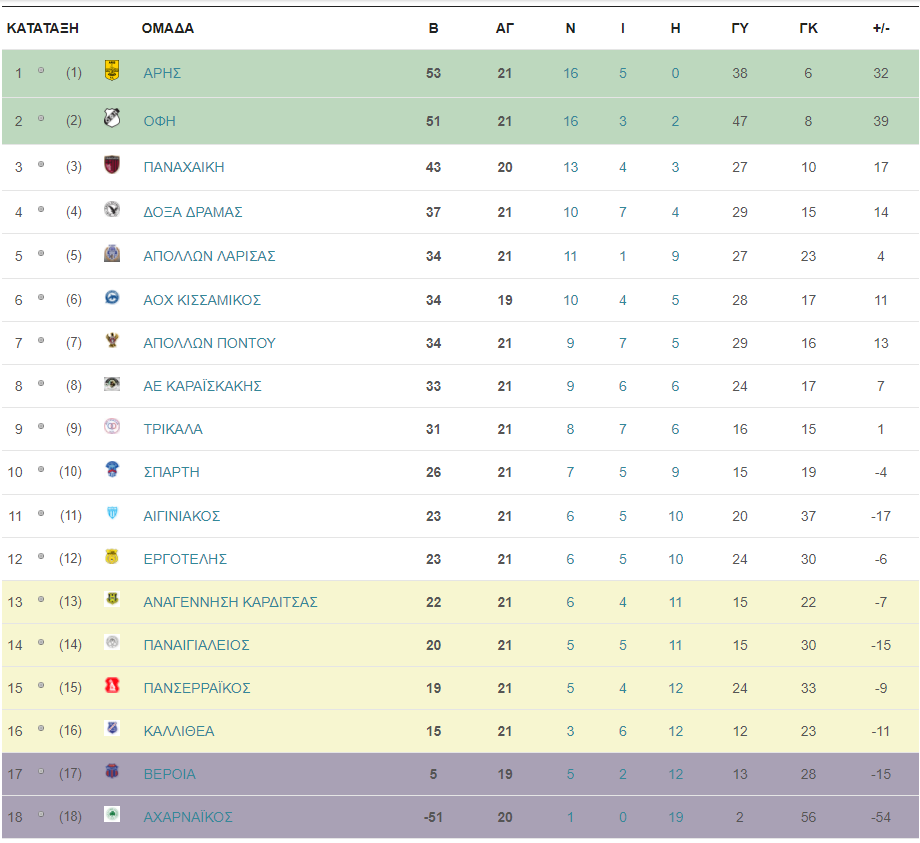Viewport: 920px width, 843px height.
Task: Click the ΠΑΝΑΧΑΙΚΗ crest icon
Action: click(x=111, y=164)
